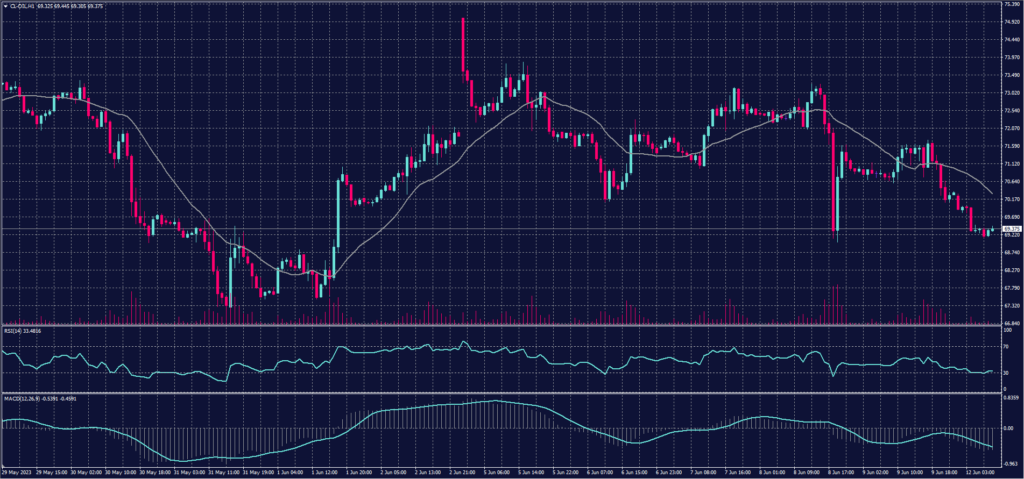Click the tallest red candle at chart peak
The height and width of the screenshot is (479, 1024).
(463, 45)
